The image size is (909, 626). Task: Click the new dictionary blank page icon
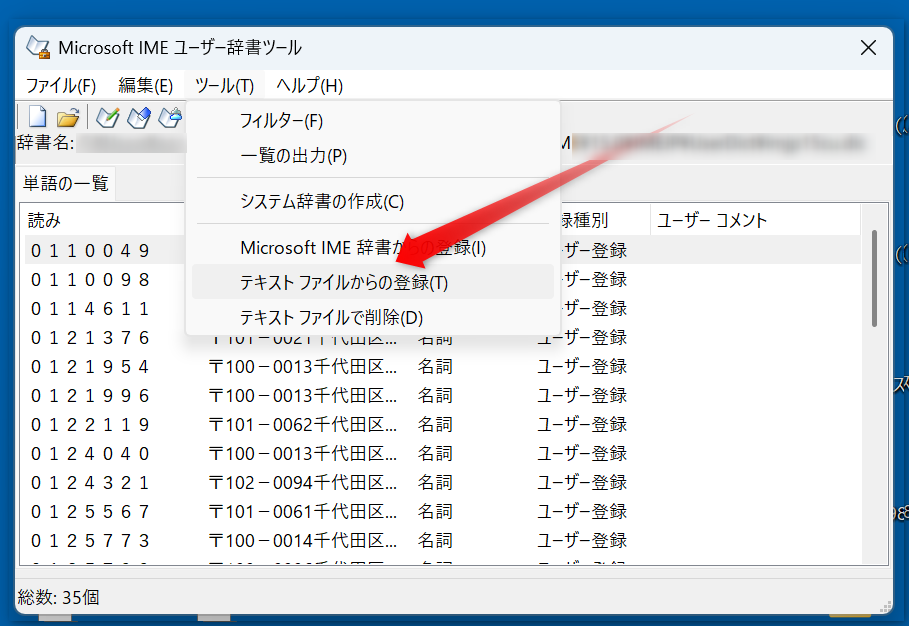38,117
